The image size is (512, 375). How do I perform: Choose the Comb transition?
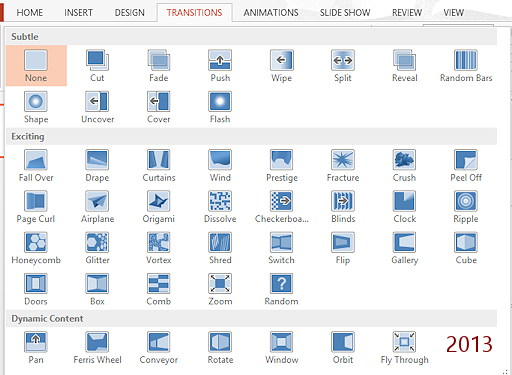coord(159,289)
